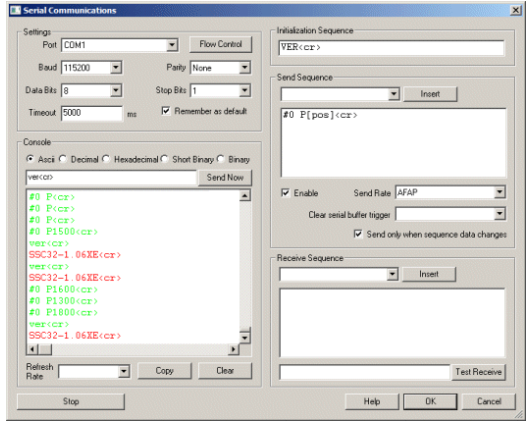Click console horizontal scroll left arrow
The width and height of the screenshot is (529, 421).
pos(32,349)
